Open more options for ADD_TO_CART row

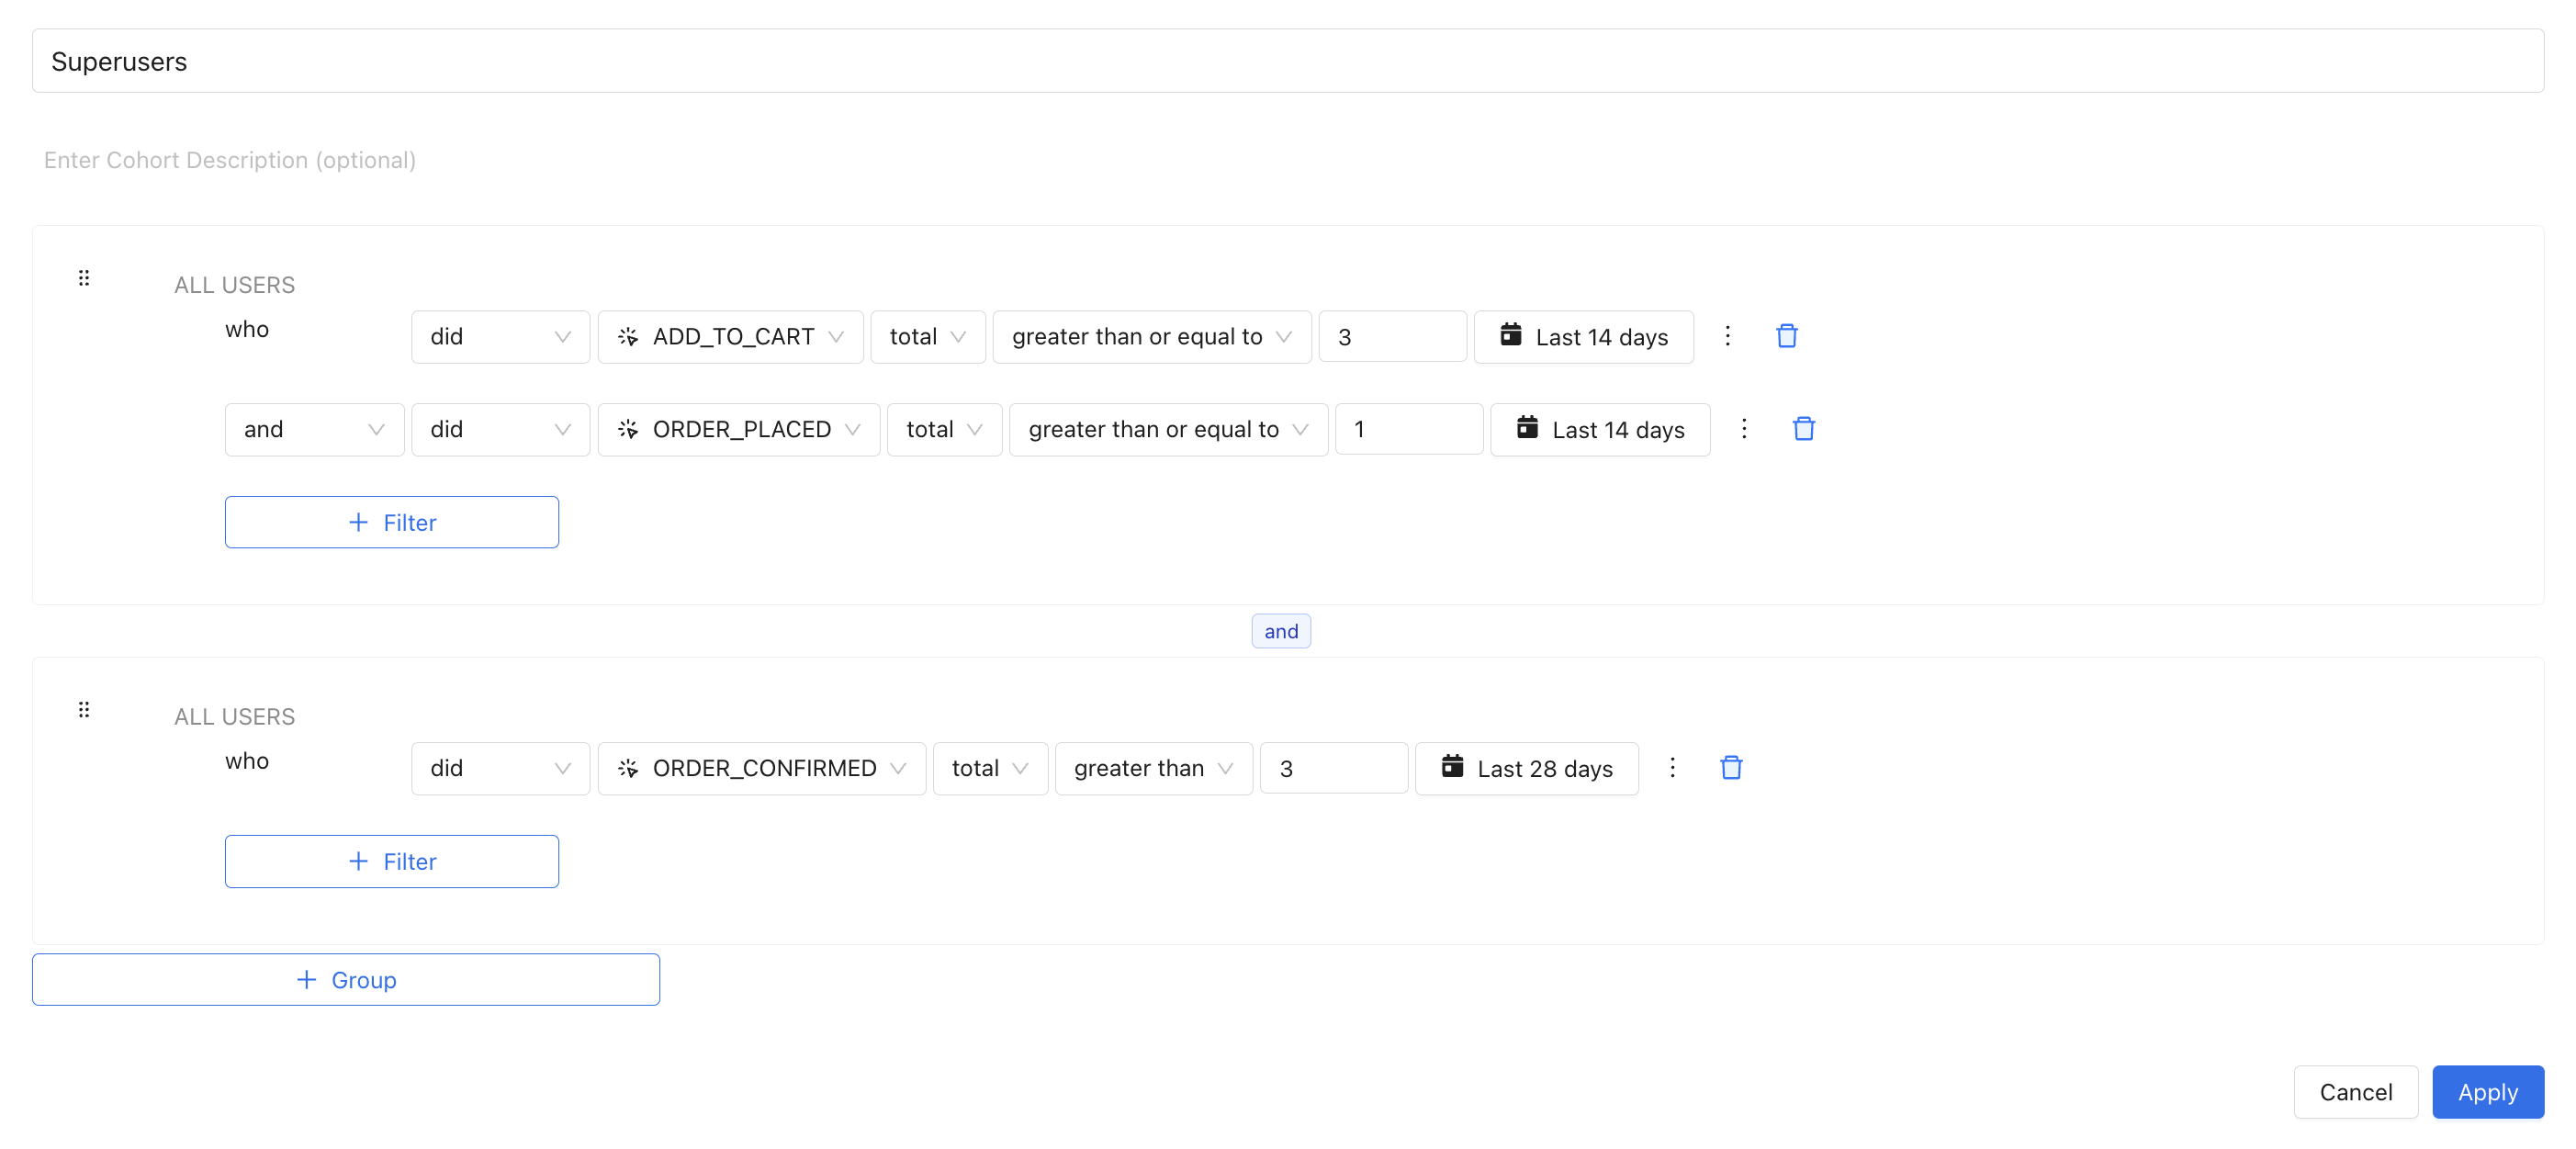pyautogui.click(x=1727, y=336)
